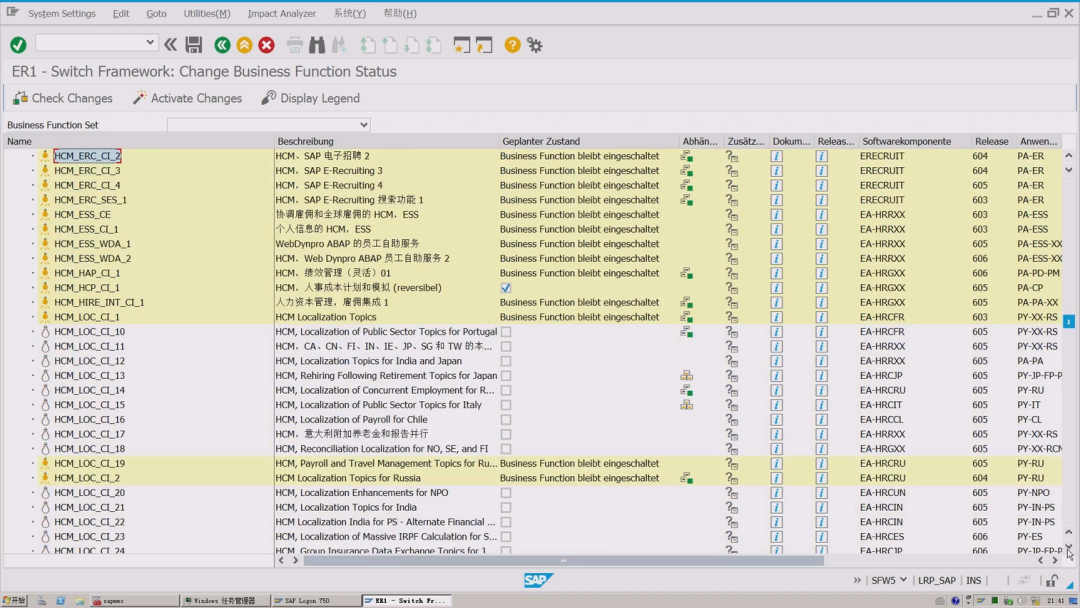This screenshot has width=1080, height=608.
Task: Click the red Cancel icon
Action: pyautogui.click(x=267, y=45)
